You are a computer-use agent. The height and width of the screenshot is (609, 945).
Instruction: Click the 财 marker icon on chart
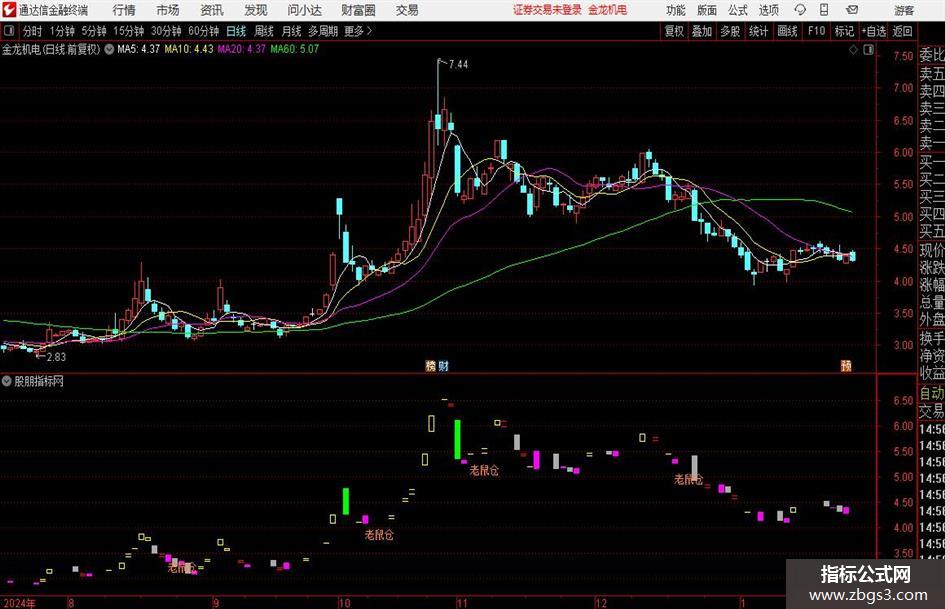click(443, 366)
